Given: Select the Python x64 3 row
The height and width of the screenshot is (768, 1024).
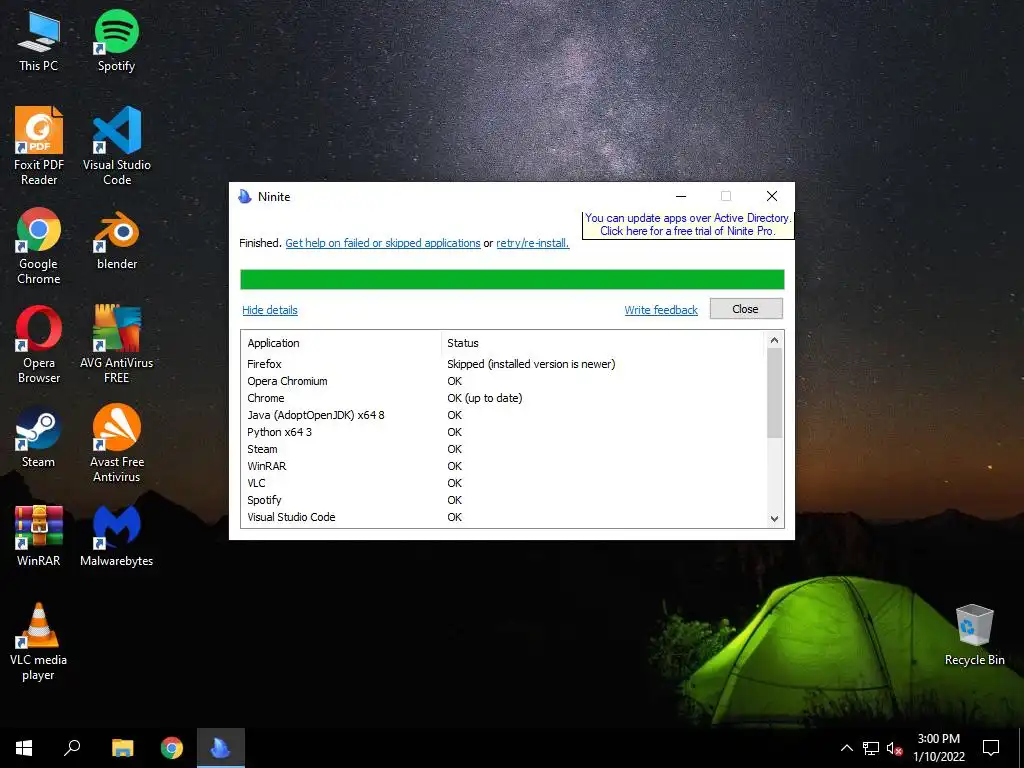Looking at the screenshot, I should [x=503, y=432].
